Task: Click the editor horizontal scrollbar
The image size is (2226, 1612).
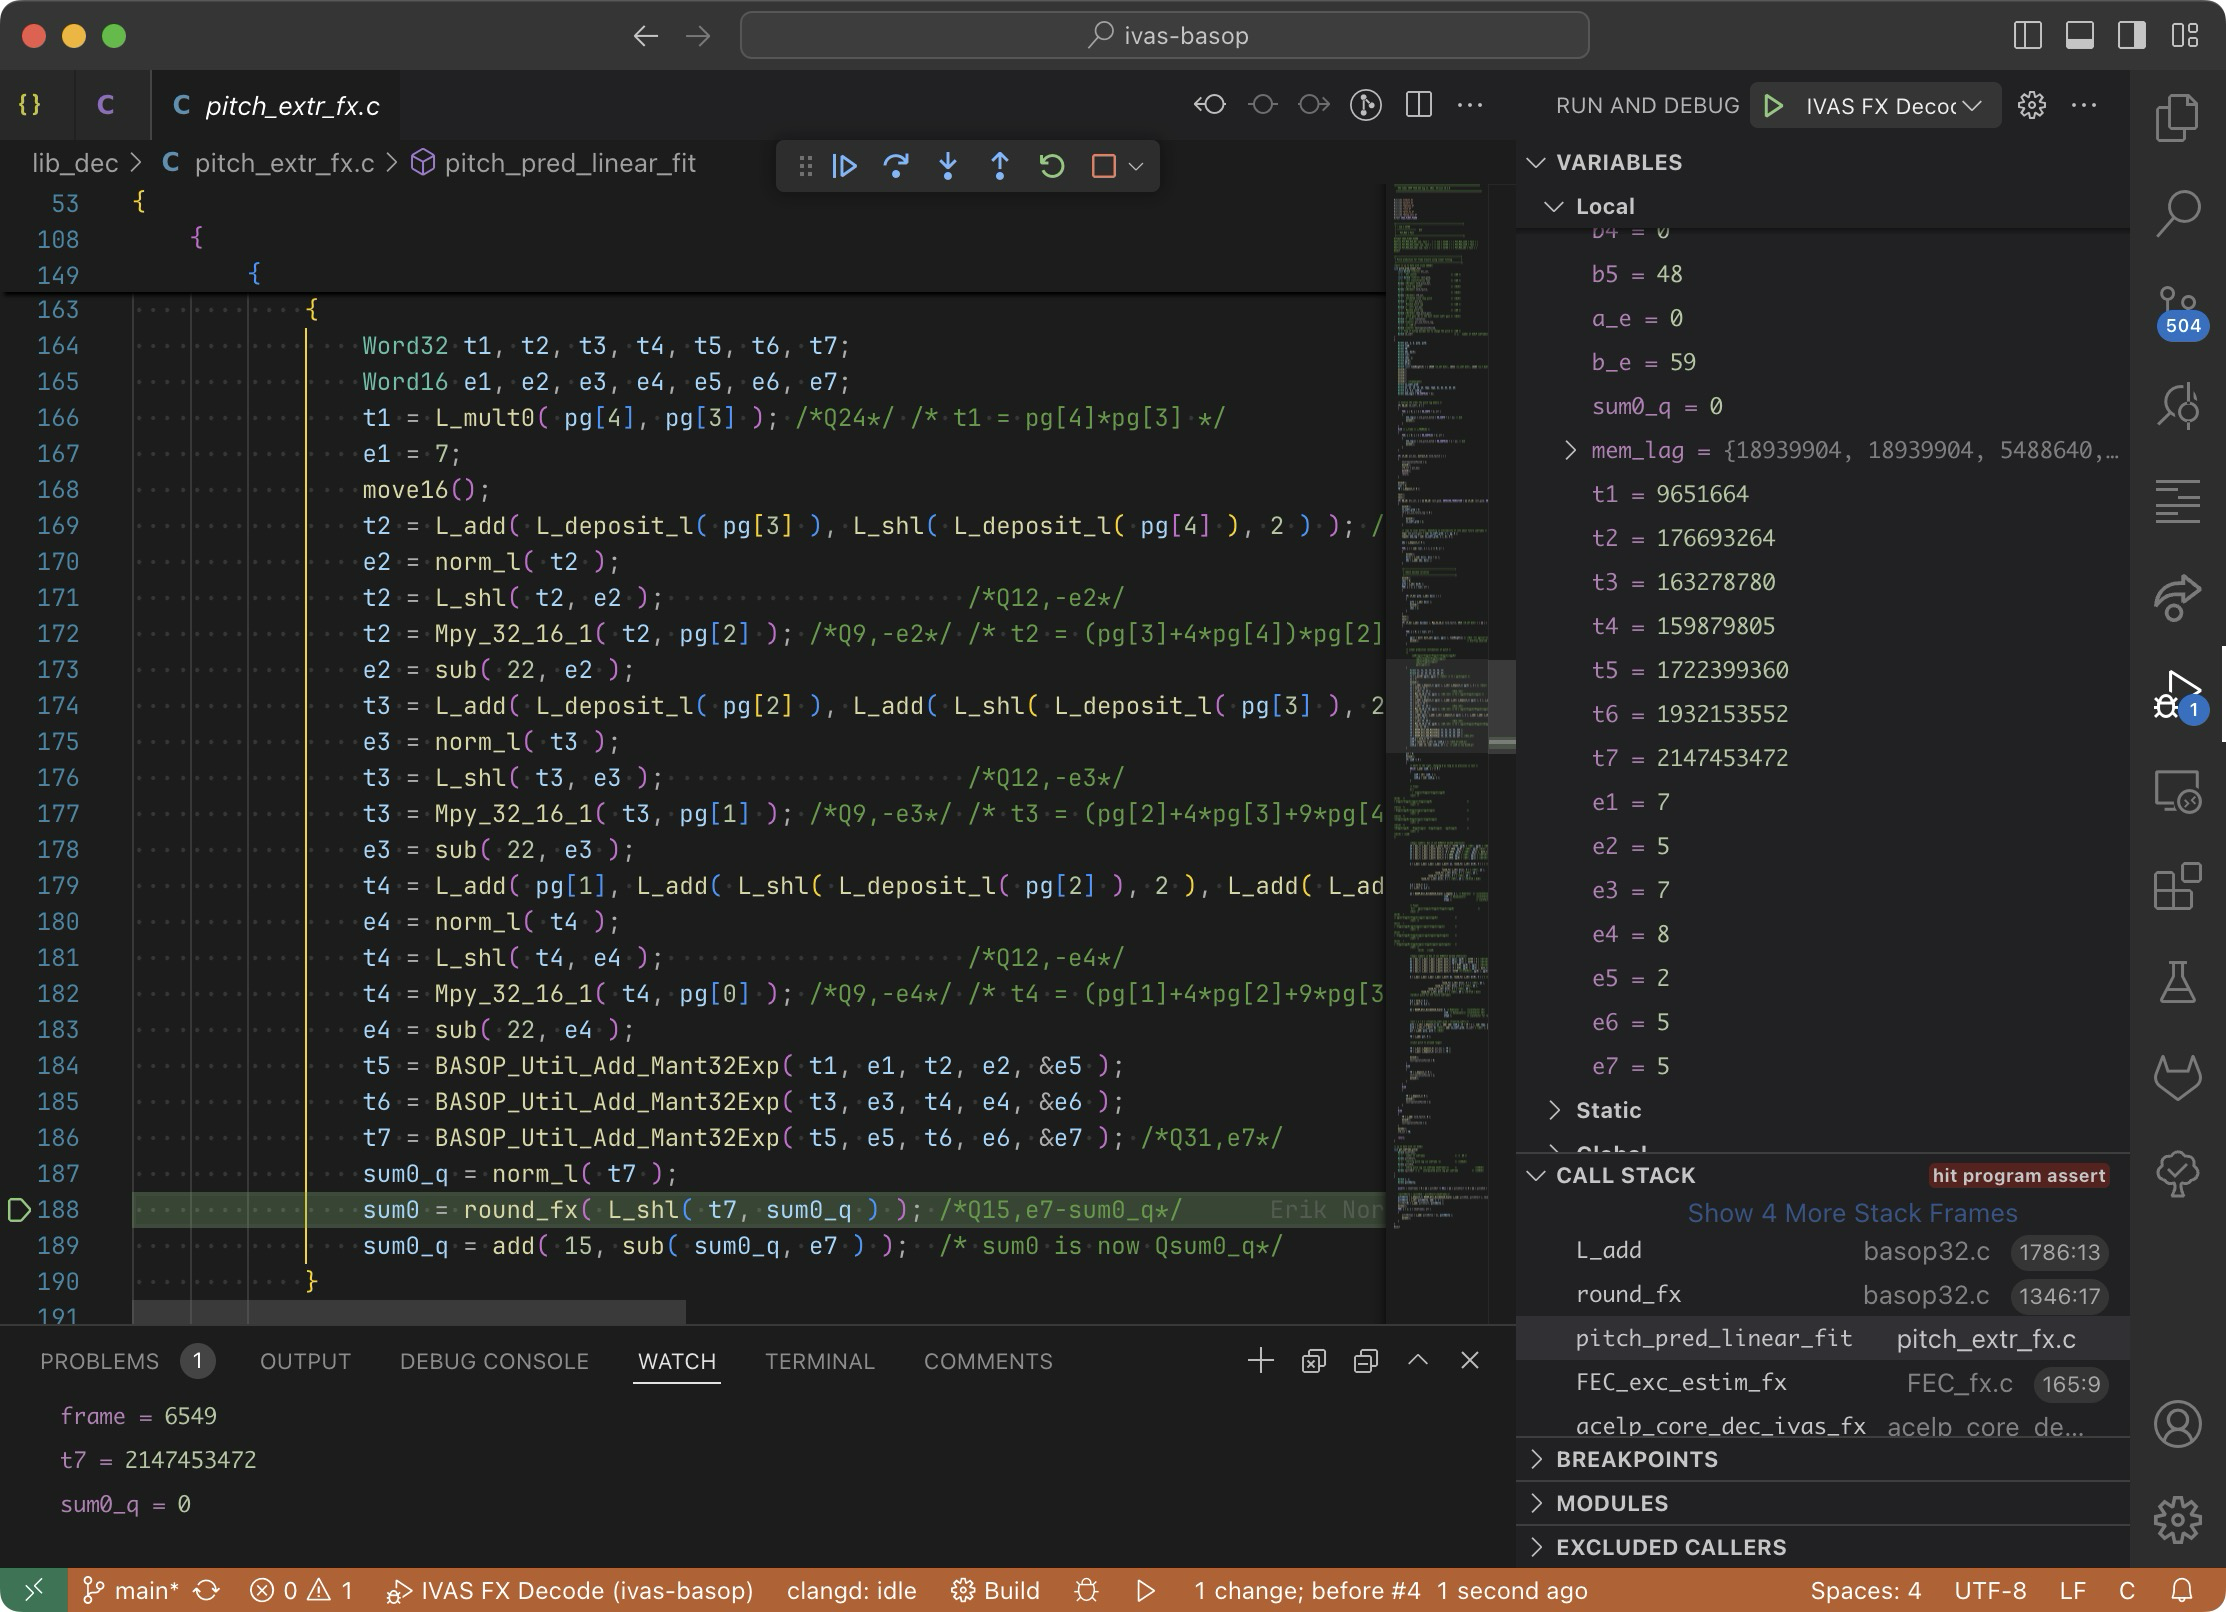Action: [408, 1312]
